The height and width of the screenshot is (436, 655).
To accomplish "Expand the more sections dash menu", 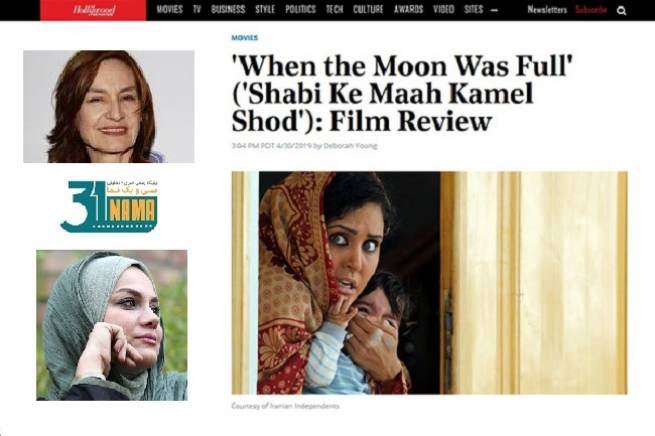I will (x=494, y=10).
